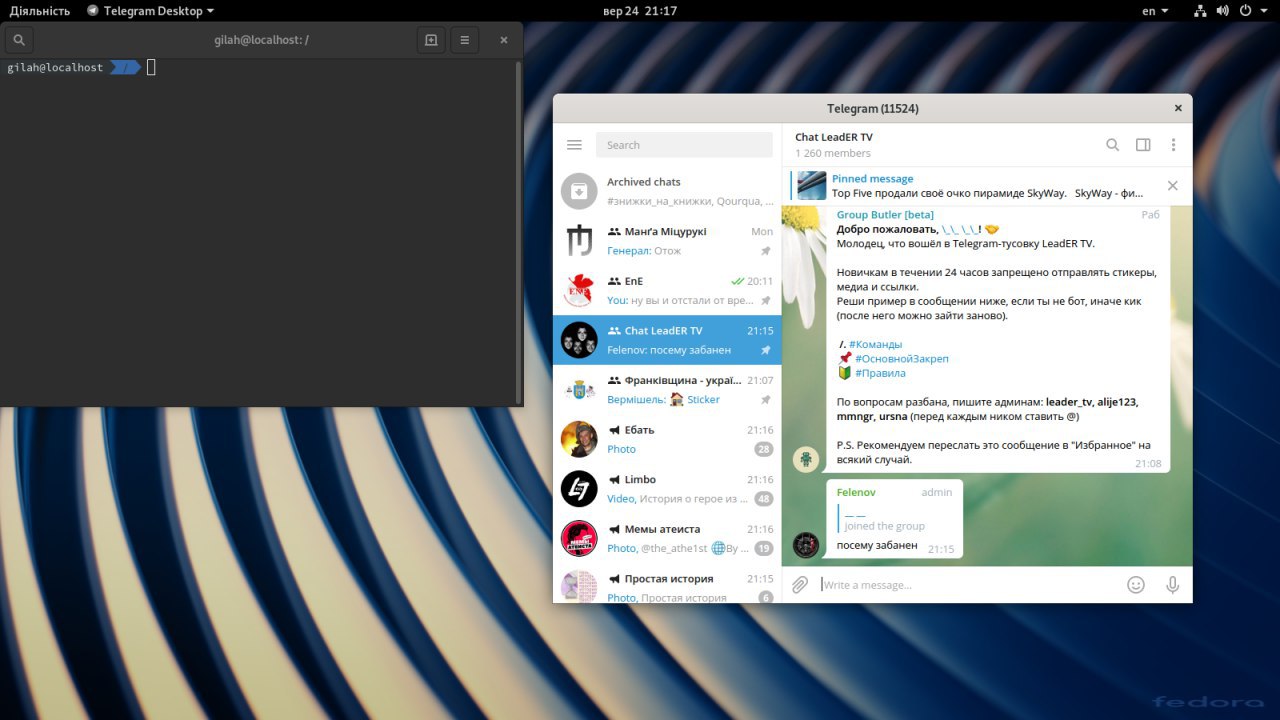Click pin icon on Chat LeadER TV row
This screenshot has width=1280, height=720.
click(x=766, y=350)
